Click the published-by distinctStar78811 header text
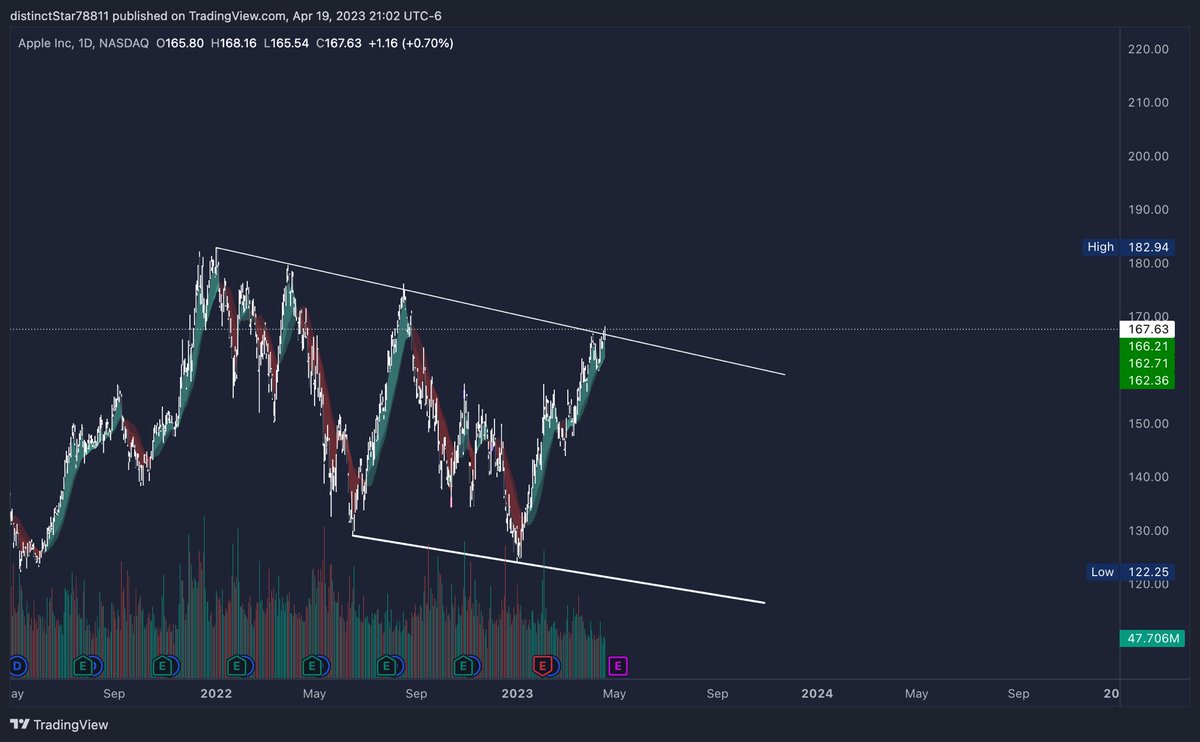 pyautogui.click(x=225, y=16)
